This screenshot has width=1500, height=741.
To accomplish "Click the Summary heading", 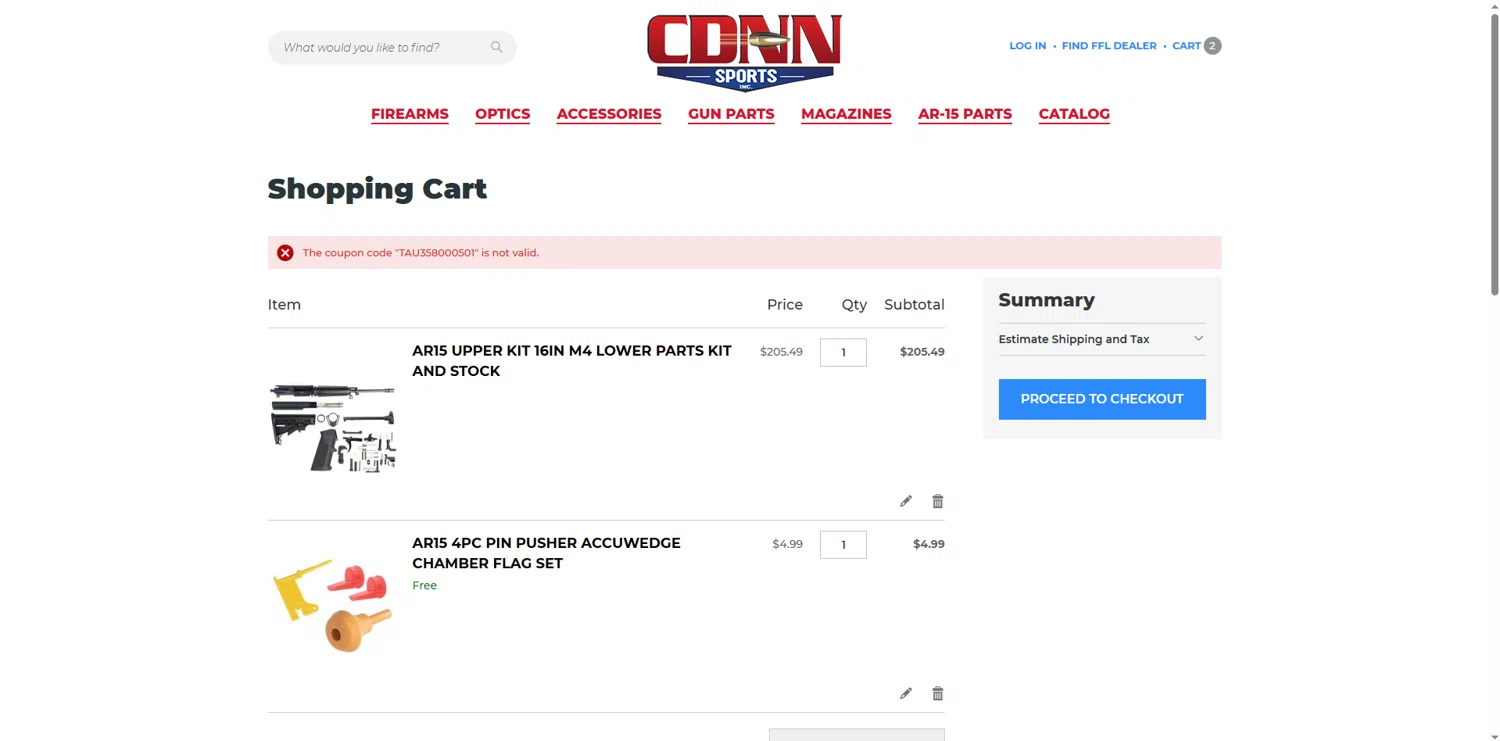I will (1046, 300).
